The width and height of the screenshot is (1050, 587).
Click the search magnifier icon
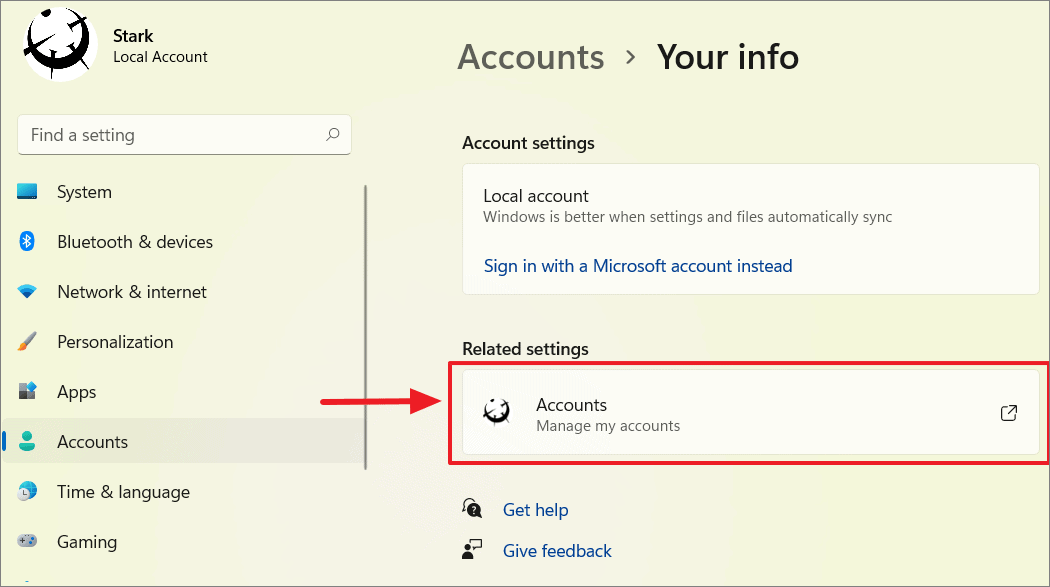(x=333, y=135)
